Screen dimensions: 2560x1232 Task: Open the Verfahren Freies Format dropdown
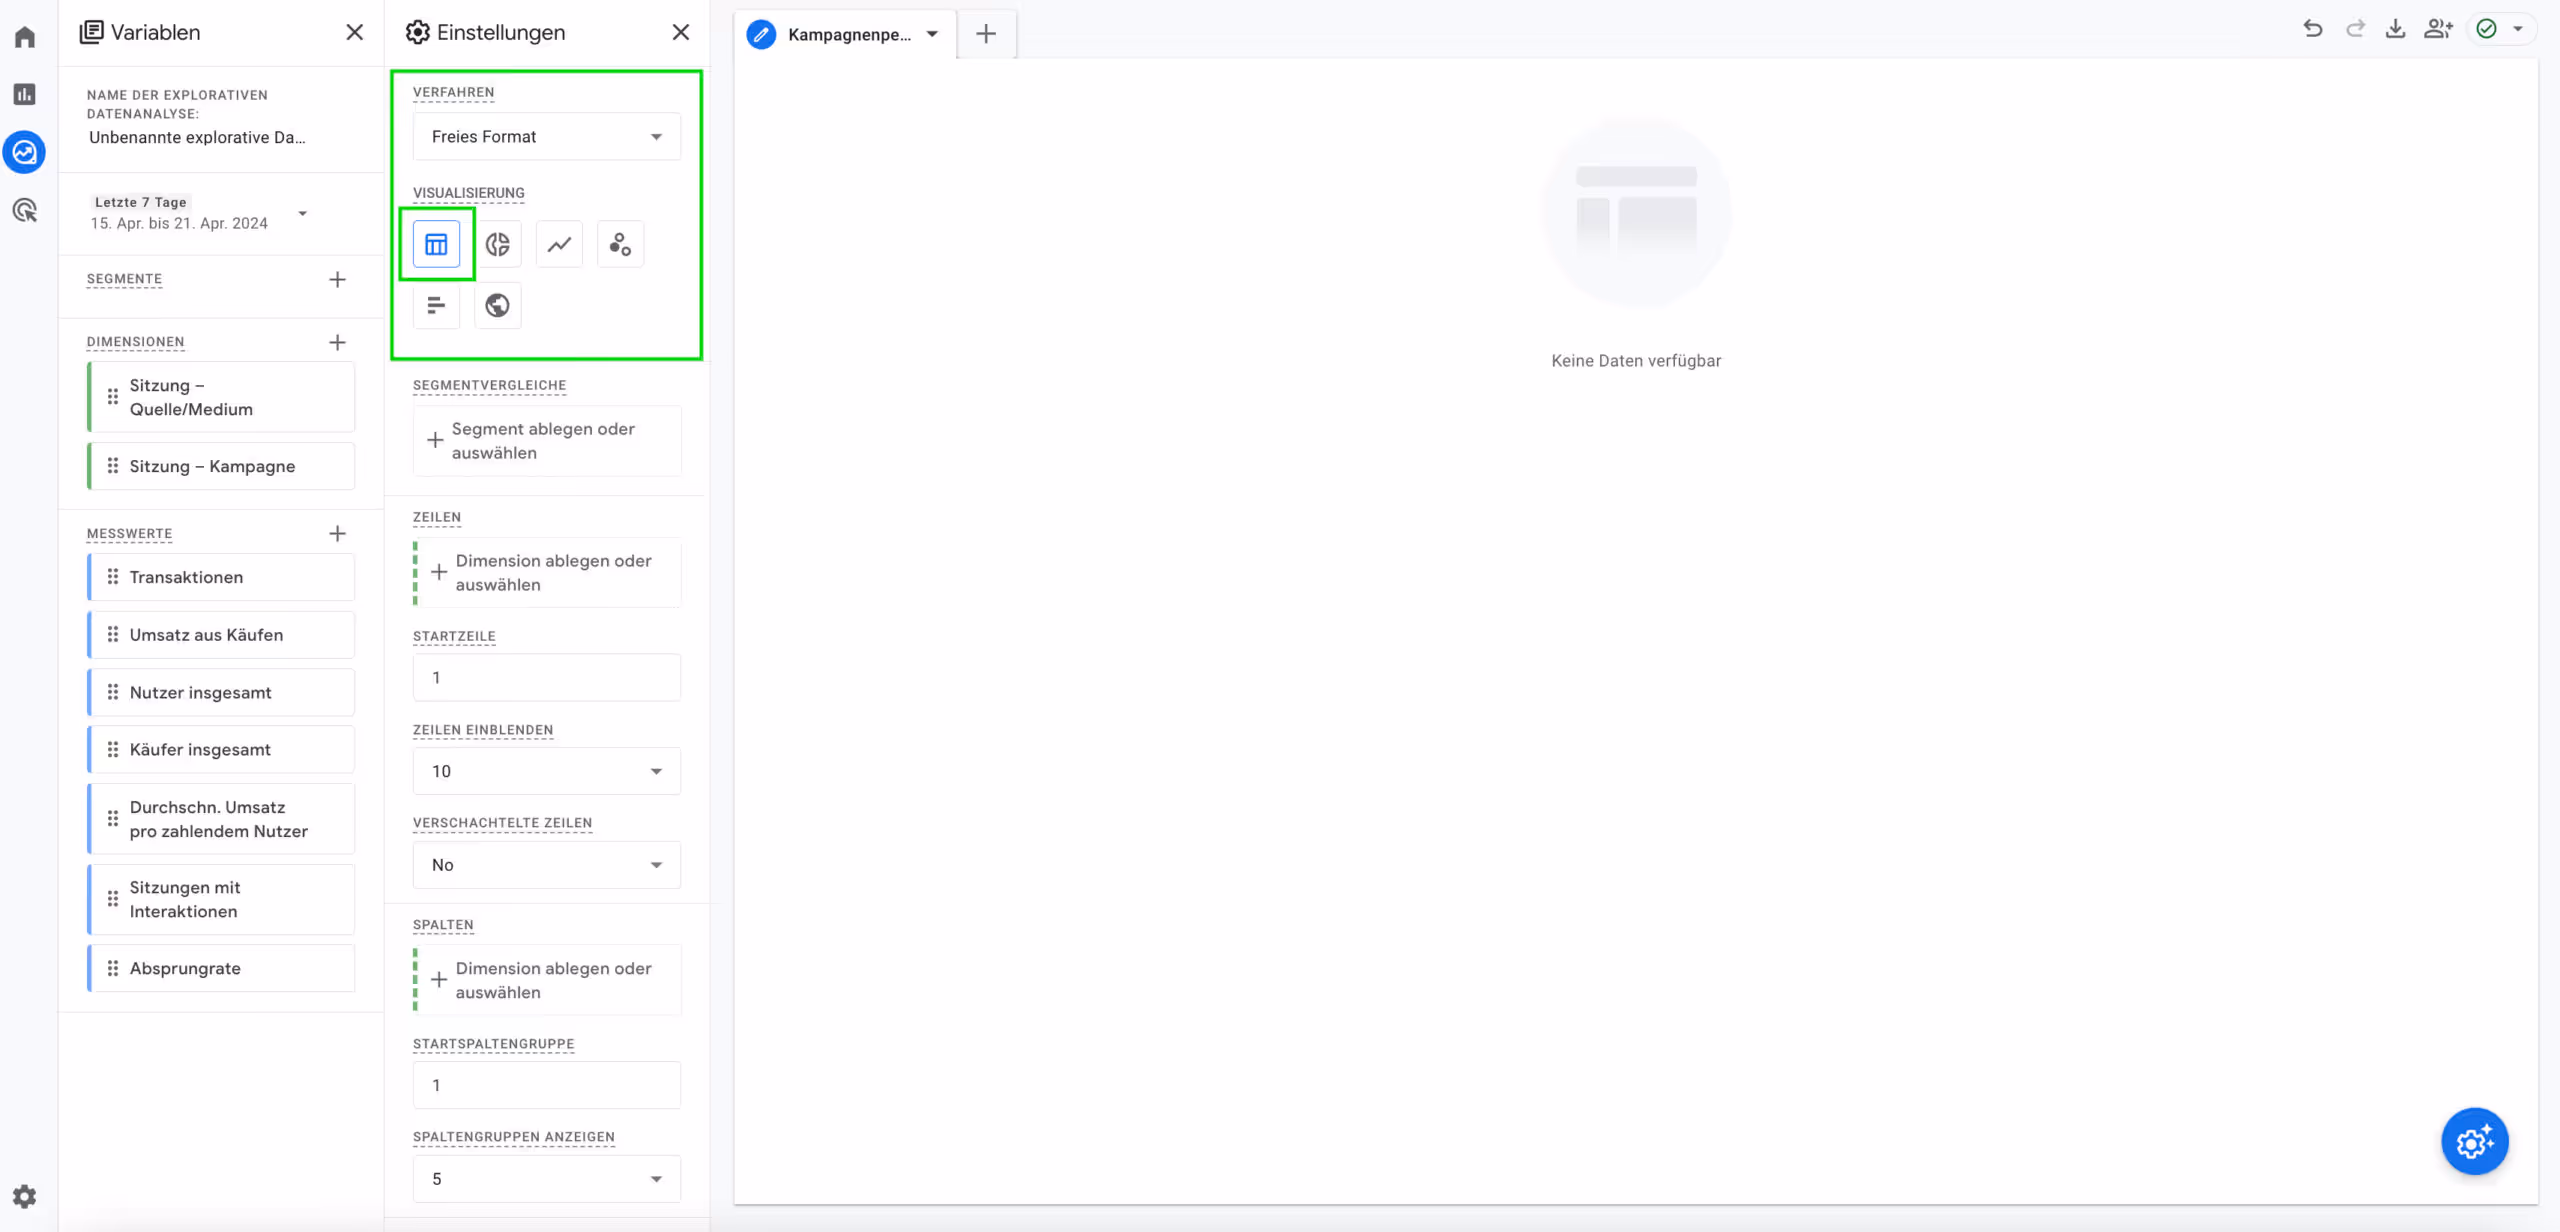coord(547,136)
